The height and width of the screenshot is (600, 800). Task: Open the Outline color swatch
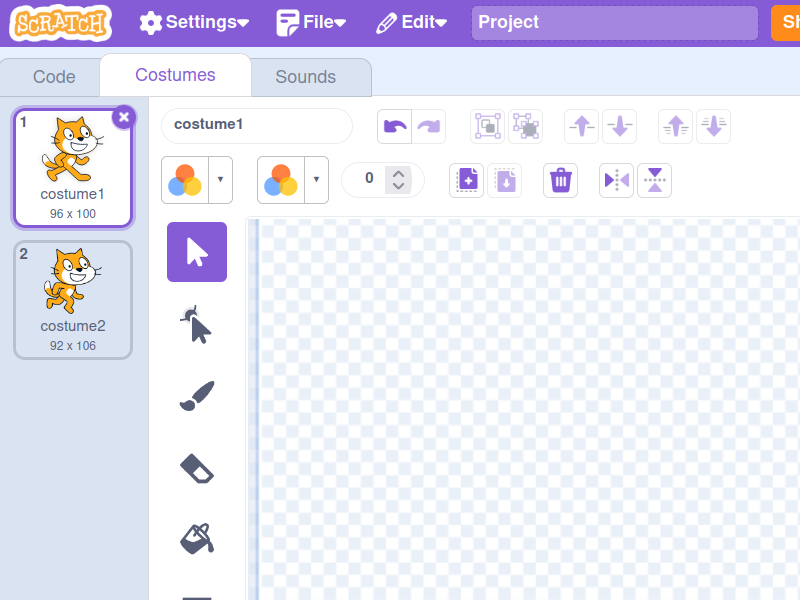click(x=281, y=180)
